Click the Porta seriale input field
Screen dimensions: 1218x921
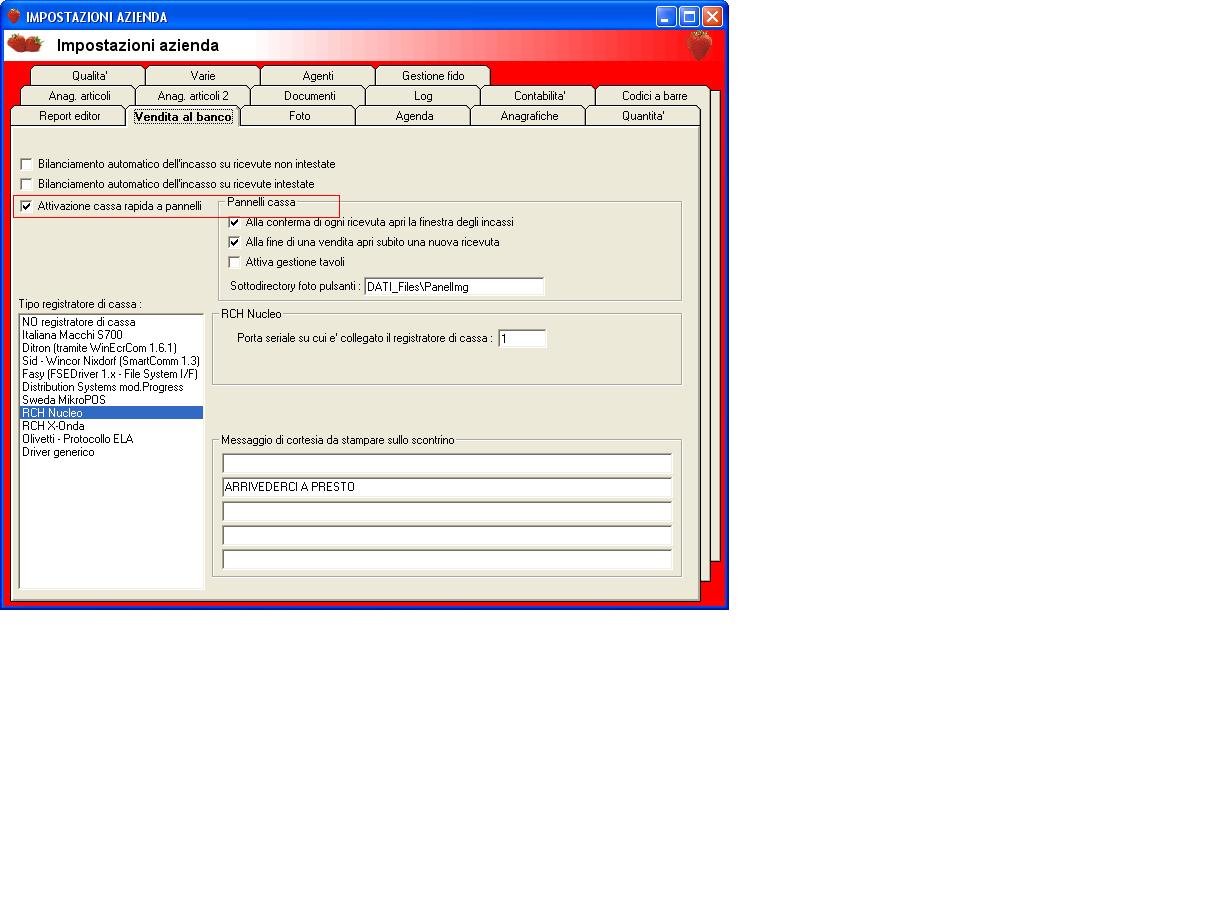pos(522,339)
